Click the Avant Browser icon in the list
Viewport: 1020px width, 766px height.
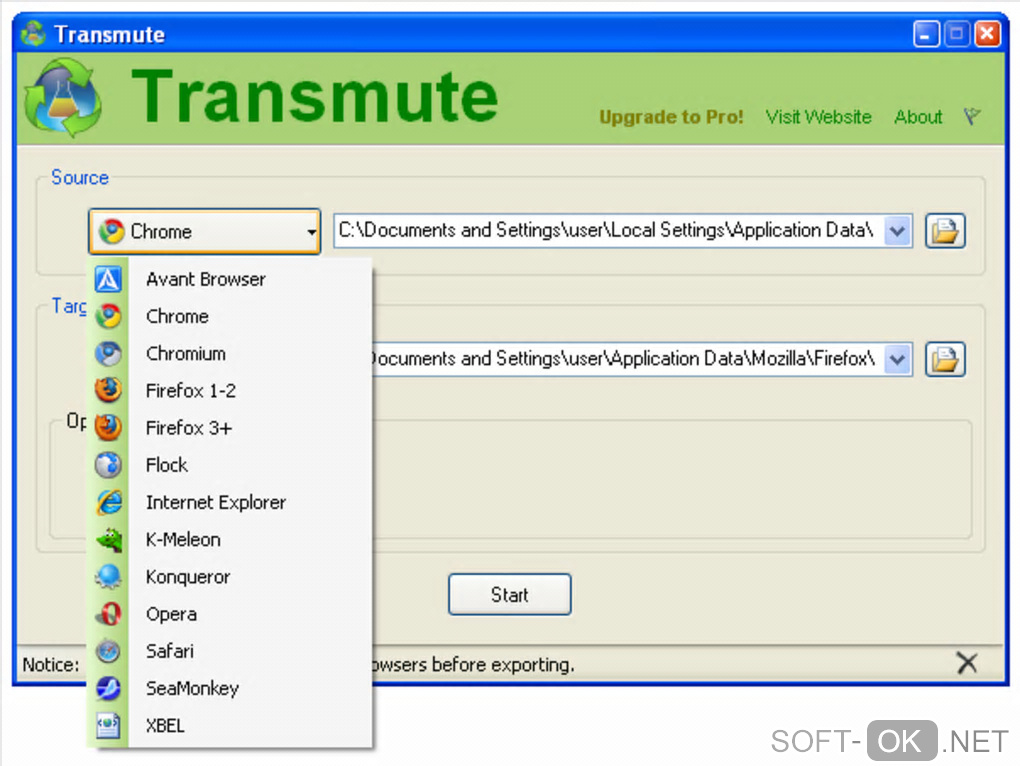pyautogui.click(x=108, y=280)
